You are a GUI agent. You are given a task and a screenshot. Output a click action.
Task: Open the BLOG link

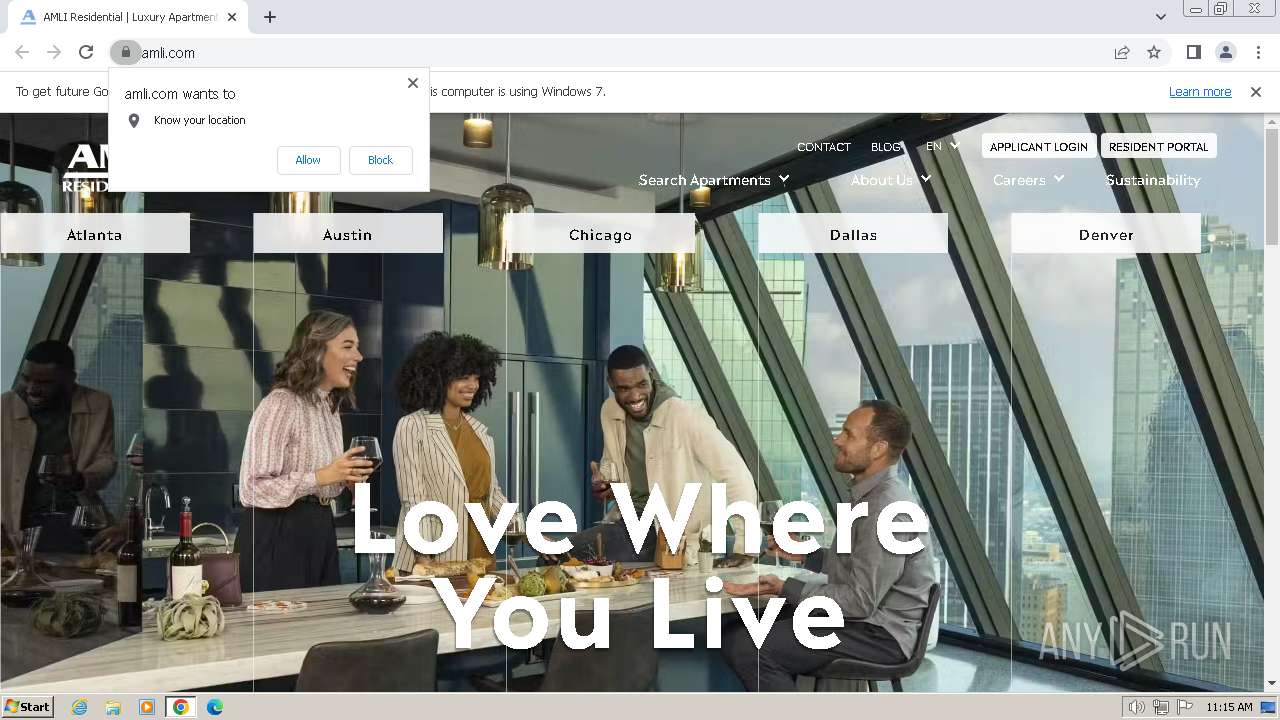click(x=886, y=147)
